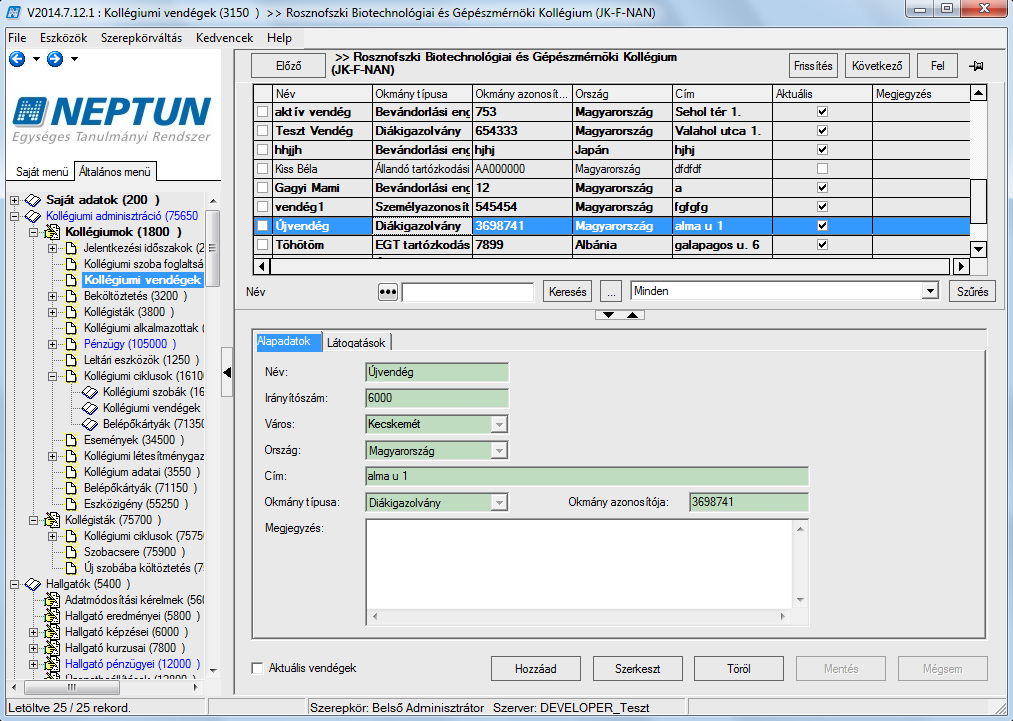Click the Neptun app icon in title bar

click(14, 12)
